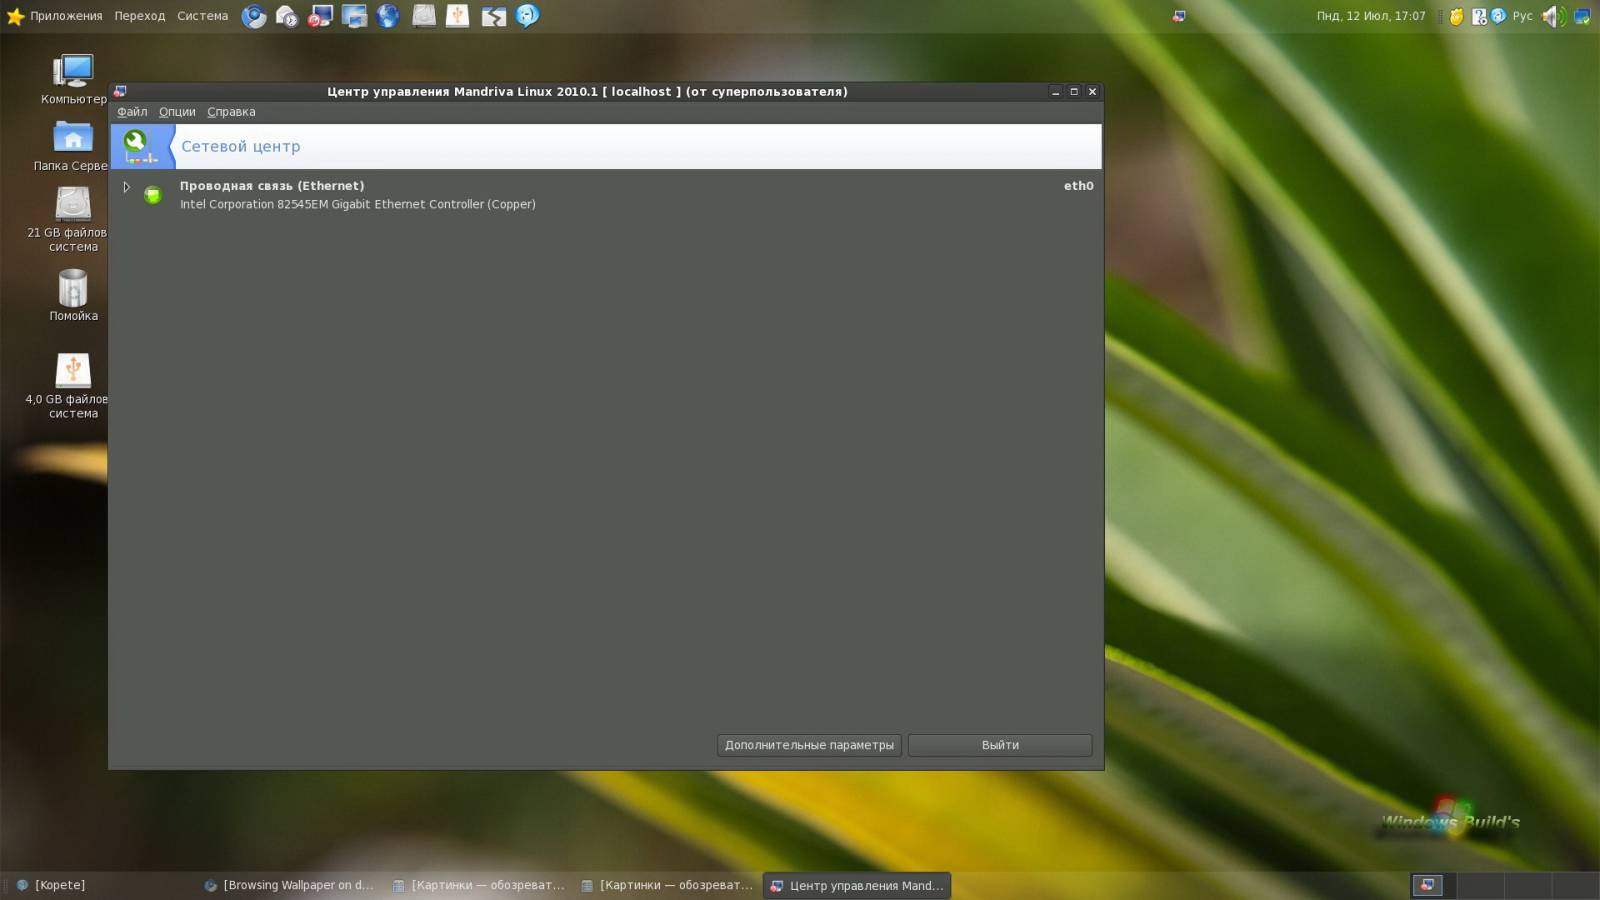Open the Опции menu
The height and width of the screenshot is (900, 1600).
click(177, 112)
